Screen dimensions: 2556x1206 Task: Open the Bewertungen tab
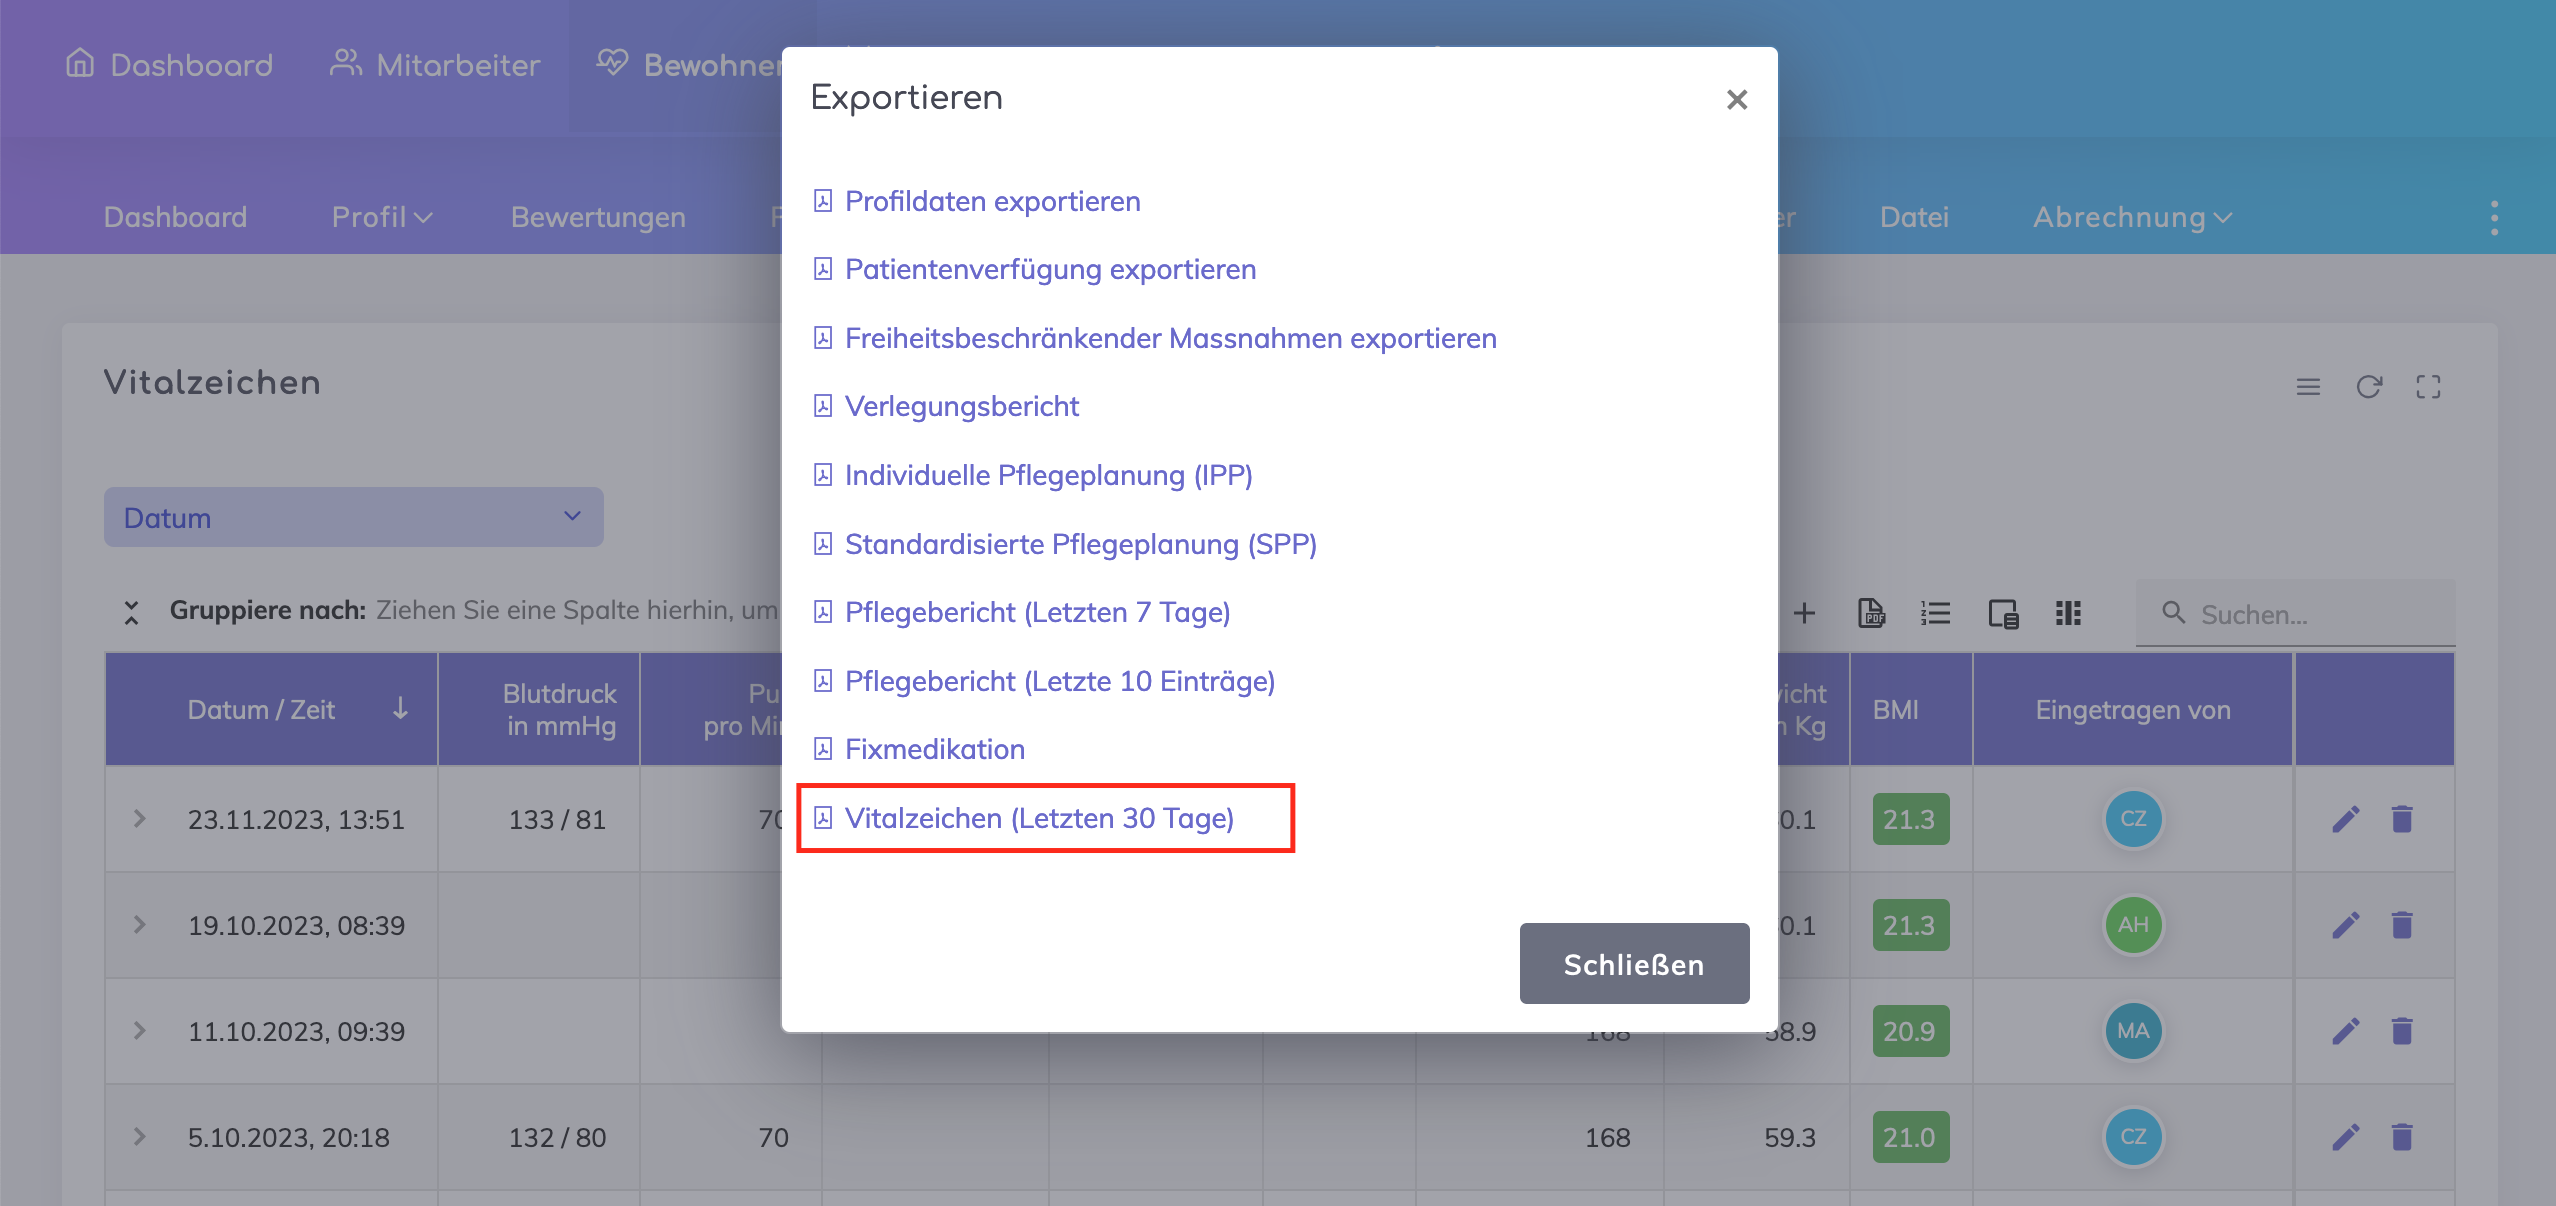coord(598,217)
